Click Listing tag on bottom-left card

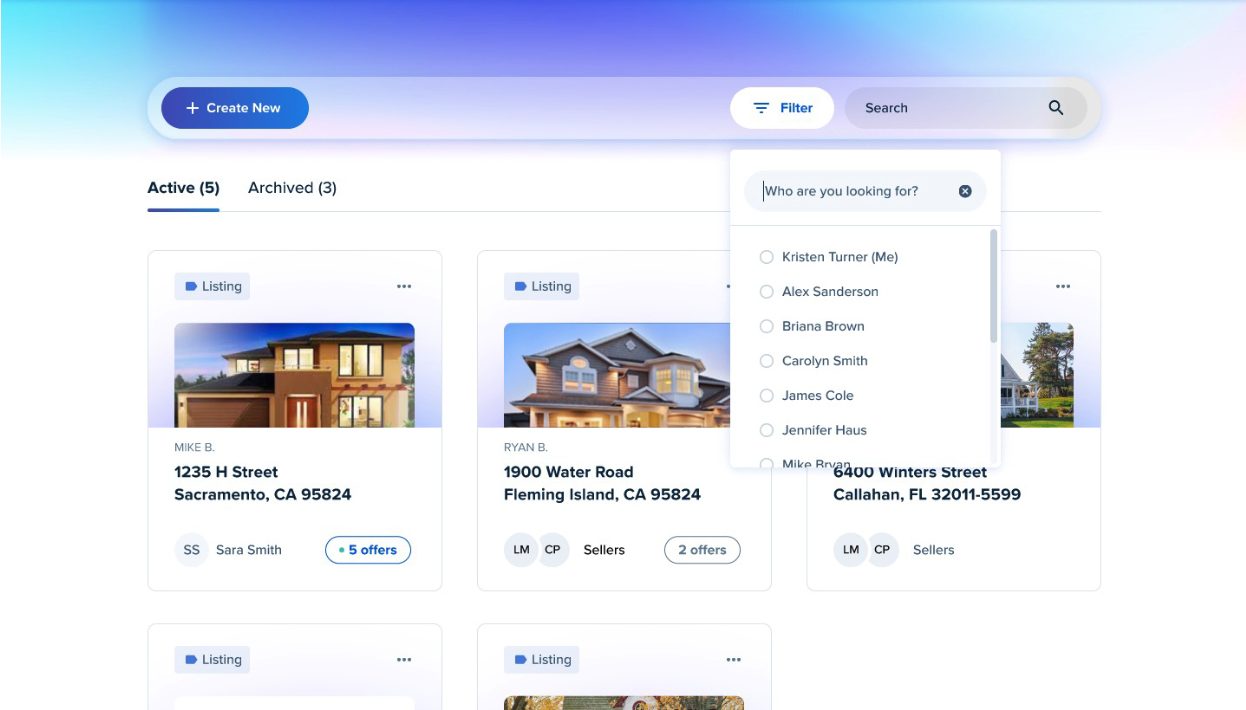pos(212,660)
